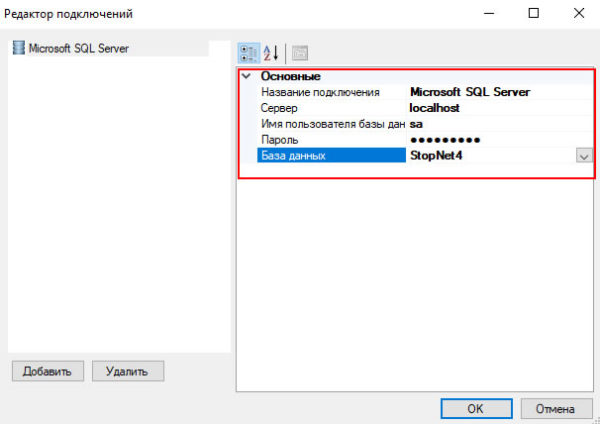Edit the Название подключения value field
The image size is (600, 424).
tap(500, 92)
